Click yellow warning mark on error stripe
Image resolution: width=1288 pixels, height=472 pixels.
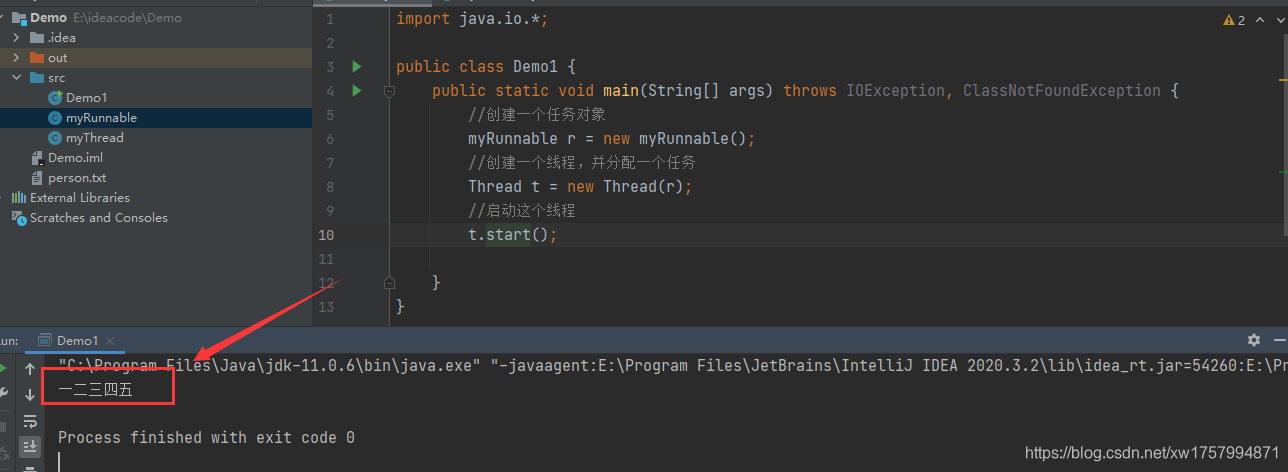1283,81
